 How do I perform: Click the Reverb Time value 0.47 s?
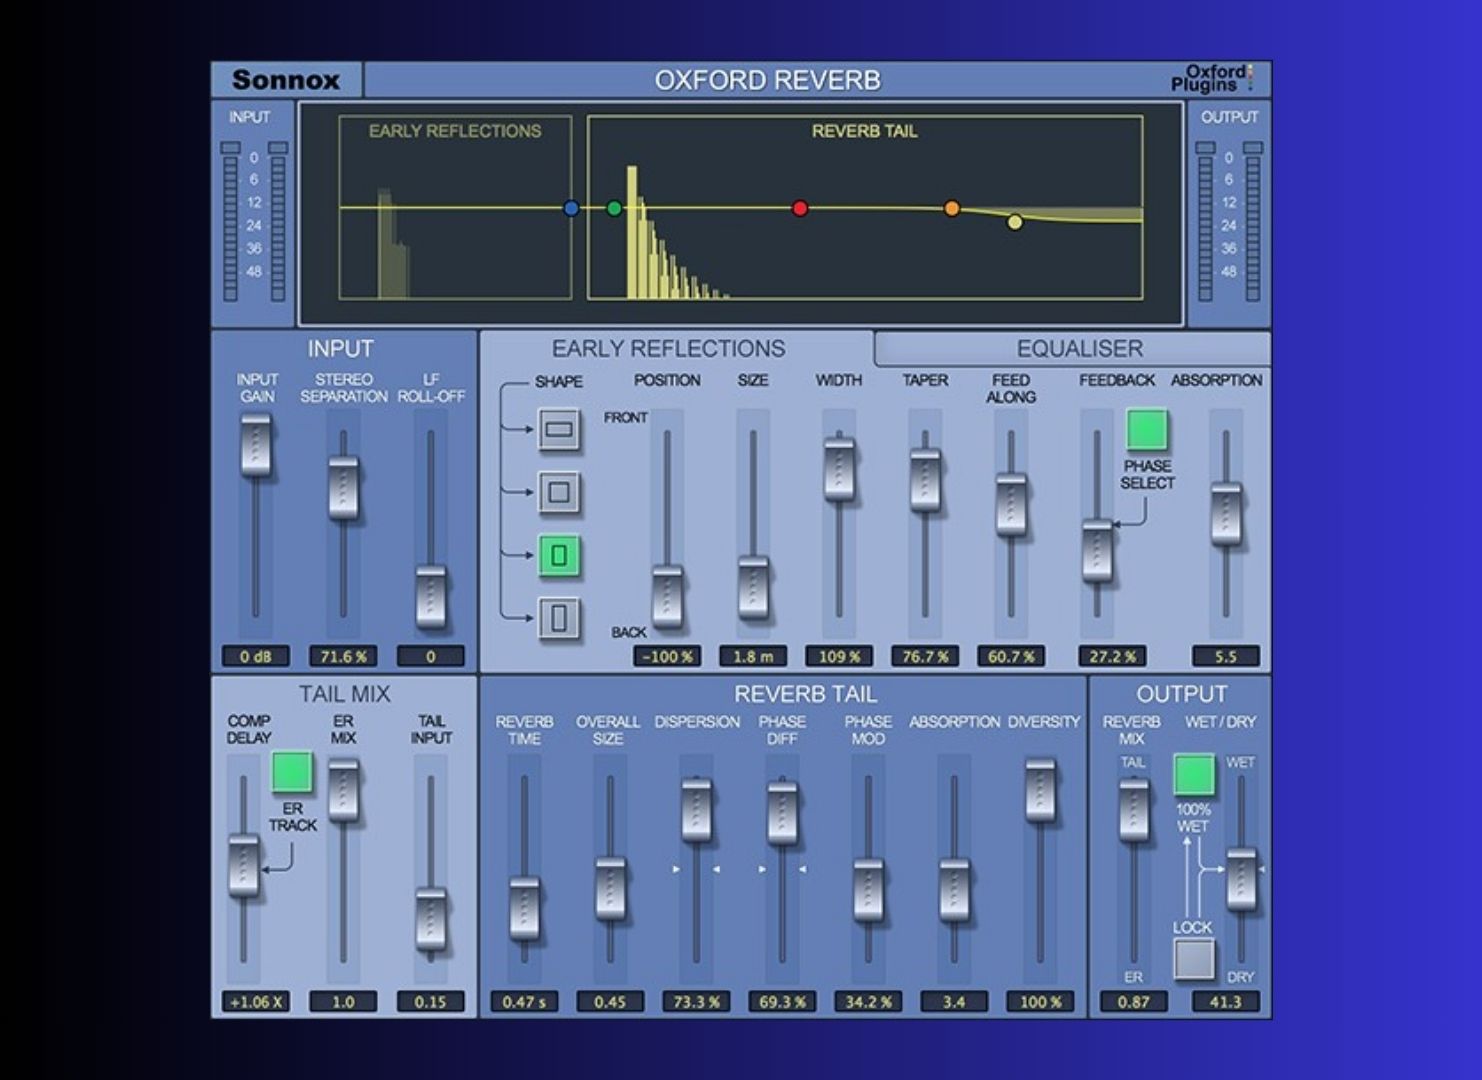(x=524, y=1002)
